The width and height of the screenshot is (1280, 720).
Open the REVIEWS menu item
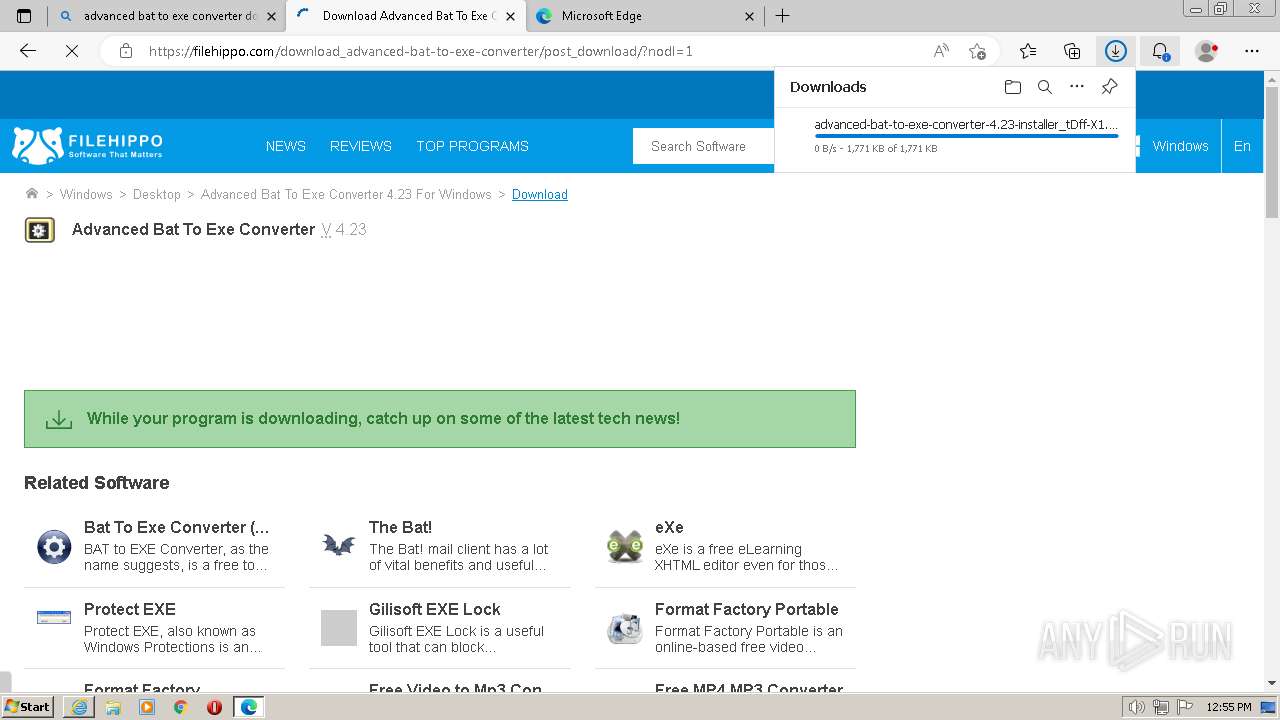click(x=361, y=146)
